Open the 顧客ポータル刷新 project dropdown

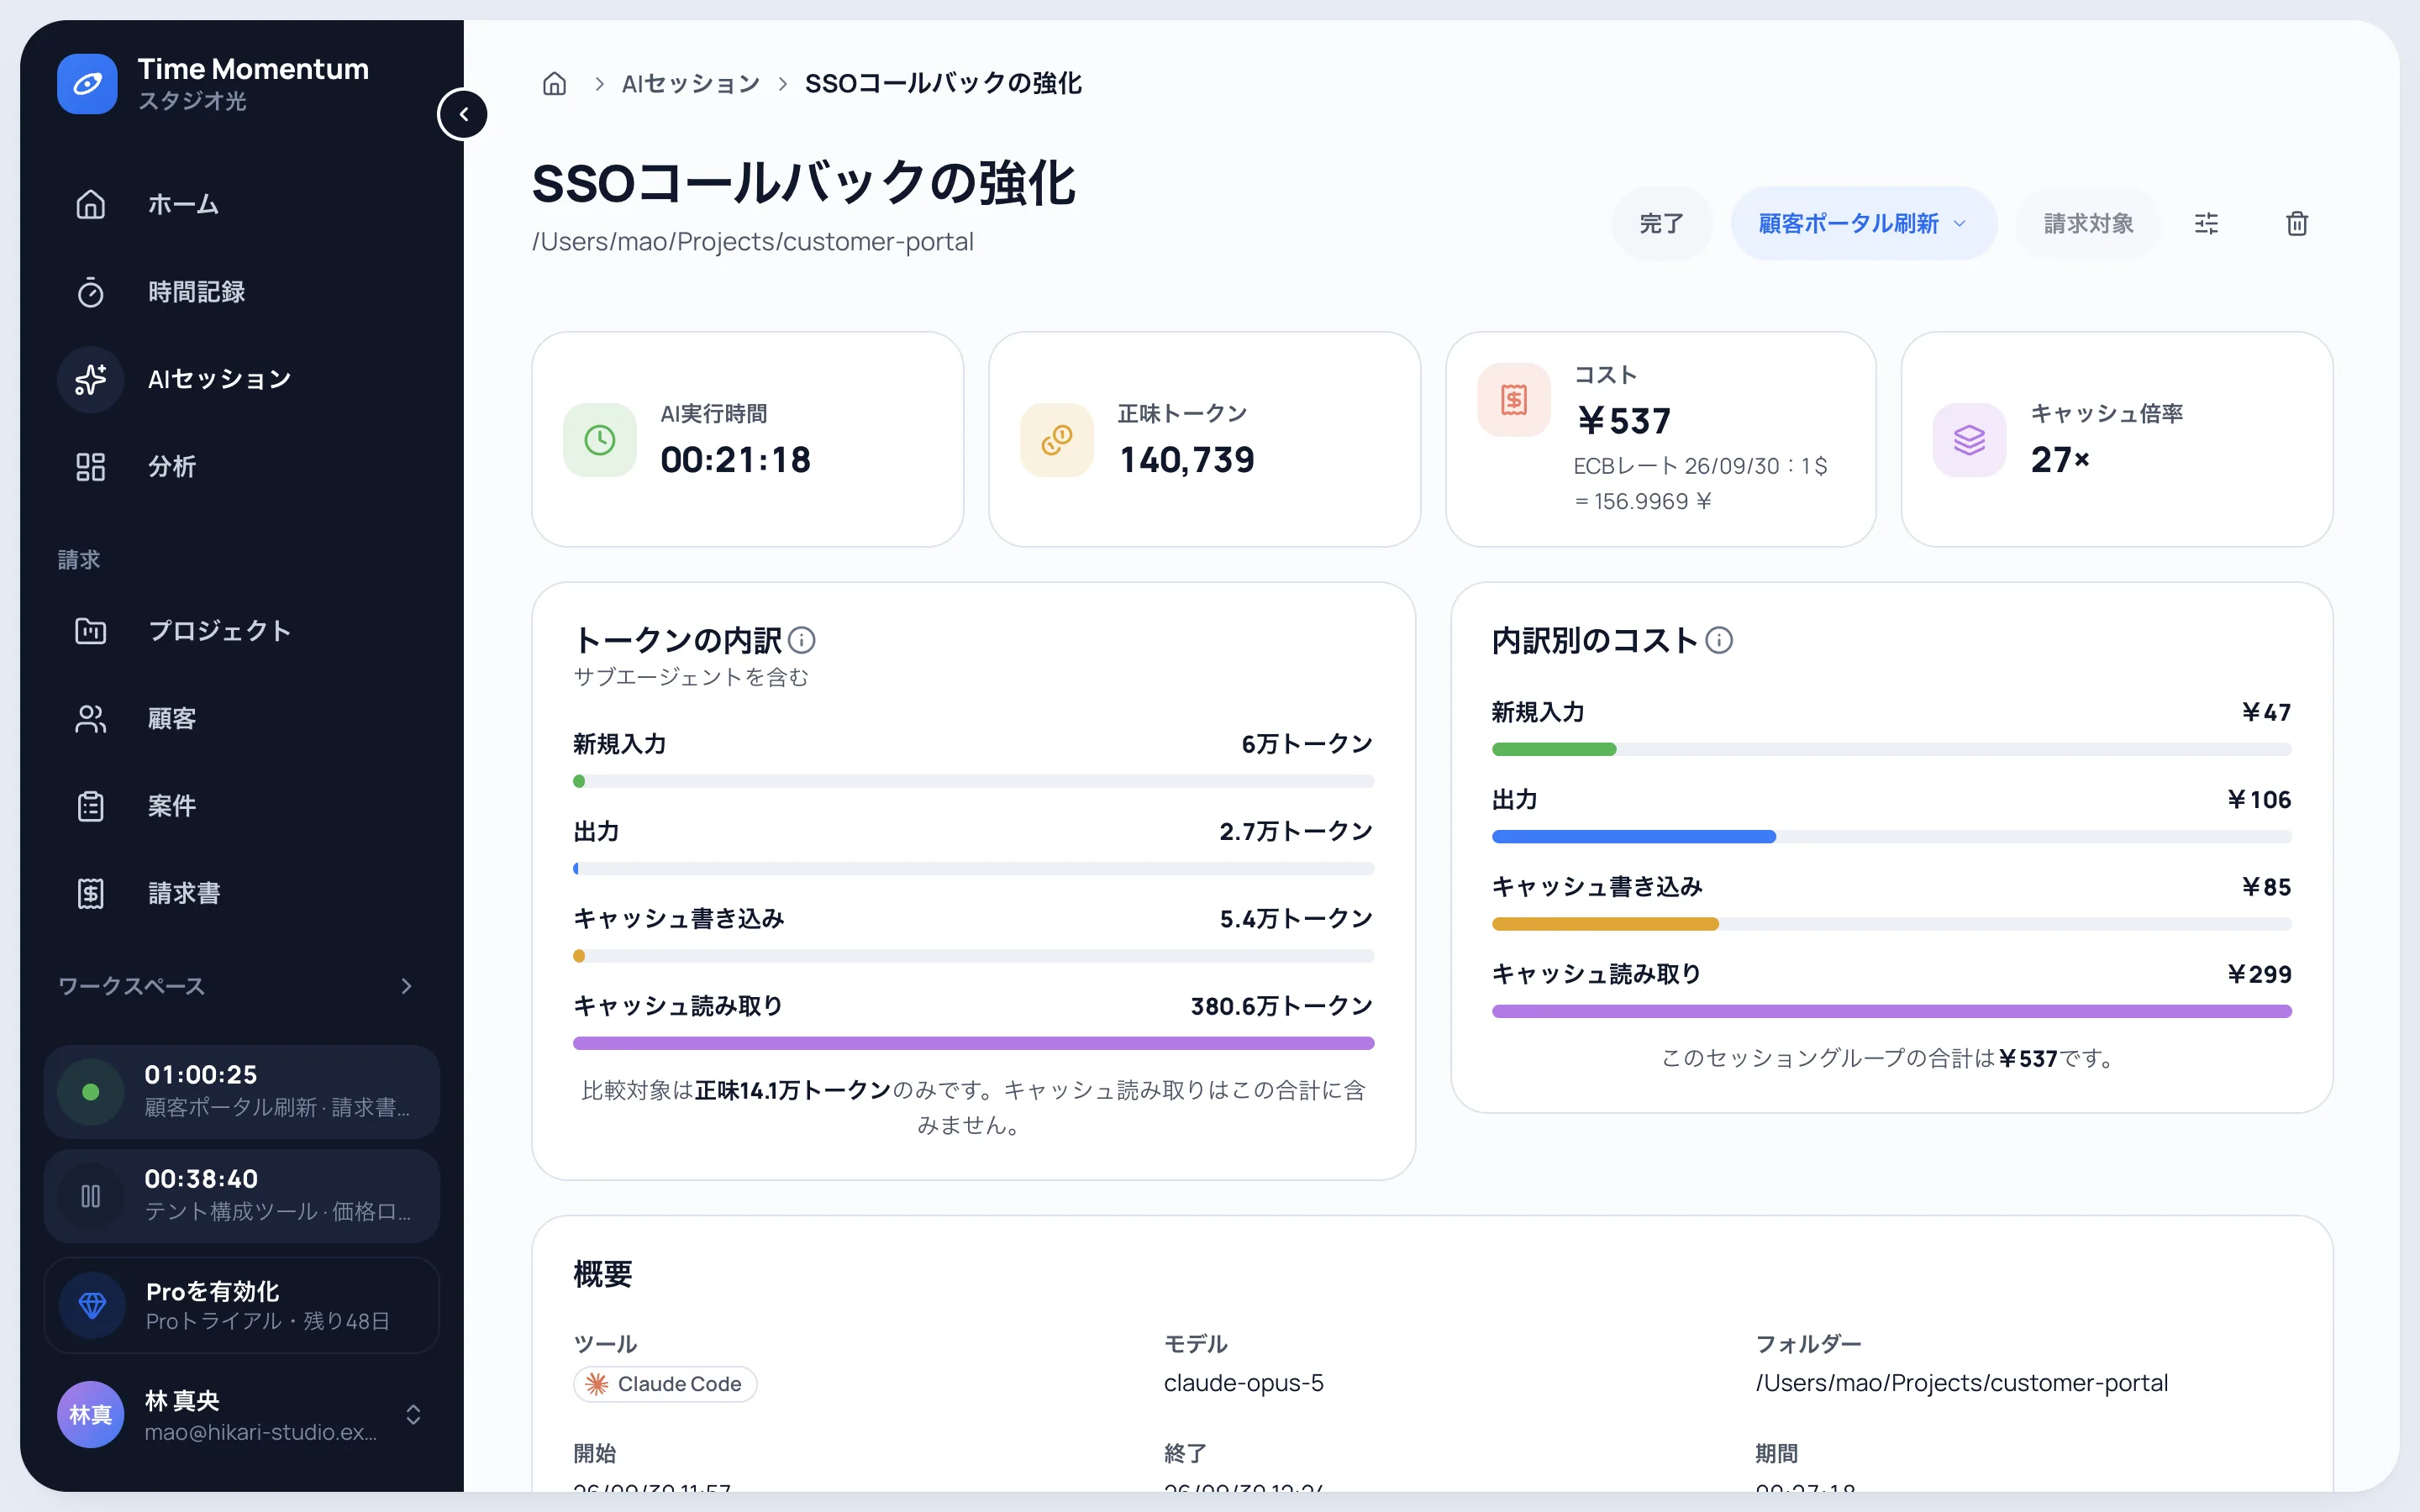1864,224
